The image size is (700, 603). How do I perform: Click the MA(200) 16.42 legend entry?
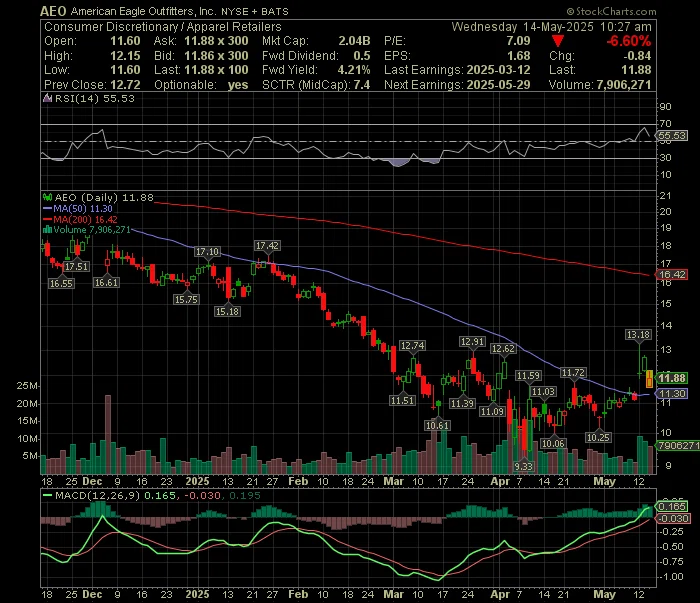coord(85,220)
